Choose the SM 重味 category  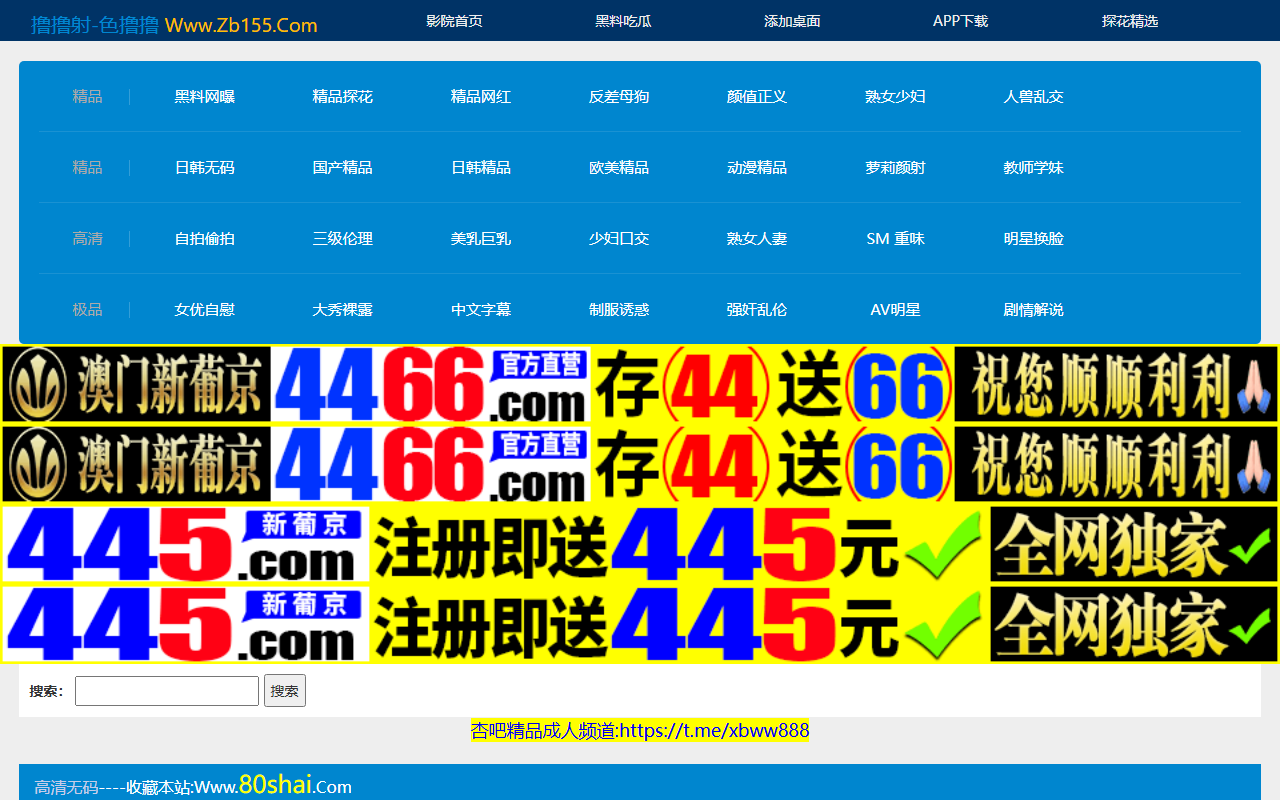click(x=895, y=239)
